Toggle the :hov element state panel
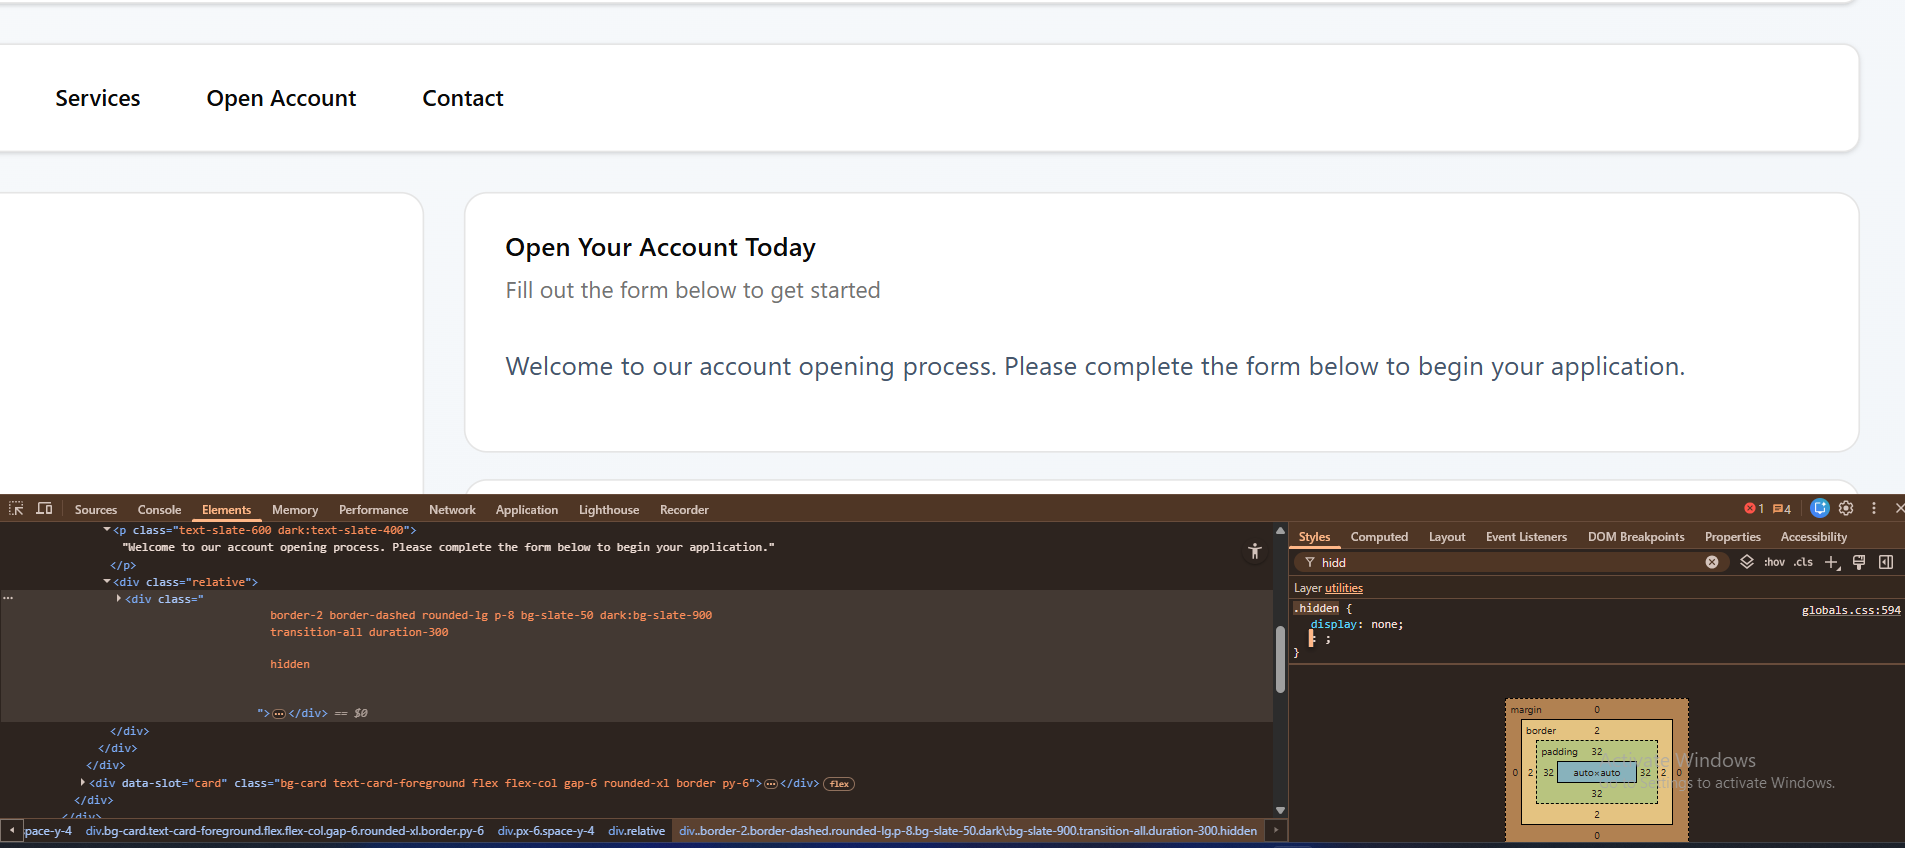This screenshot has width=1905, height=848. coord(1774,562)
